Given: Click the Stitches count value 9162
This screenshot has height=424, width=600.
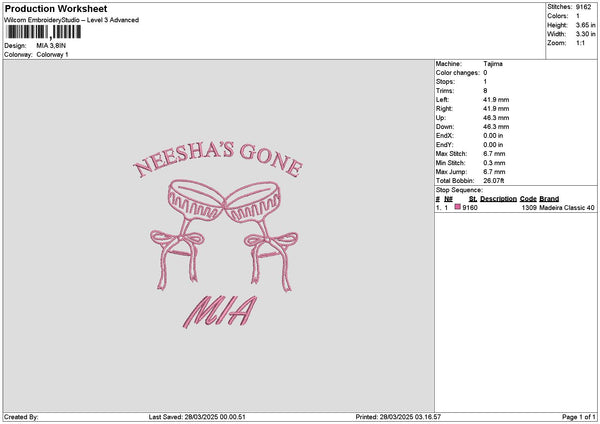Looking at the screenshot, I should point(584,7).
